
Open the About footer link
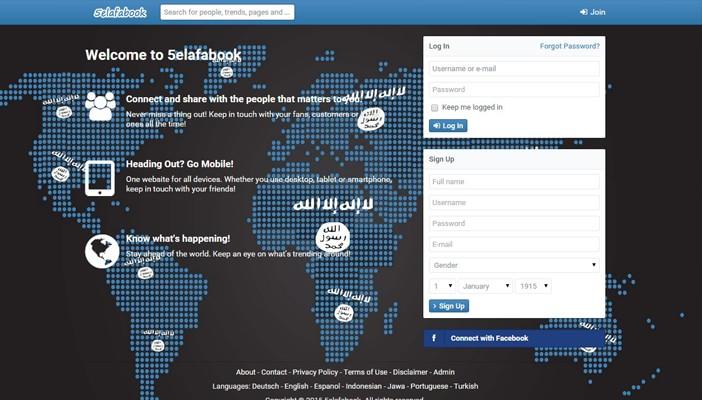pos(246,372)
